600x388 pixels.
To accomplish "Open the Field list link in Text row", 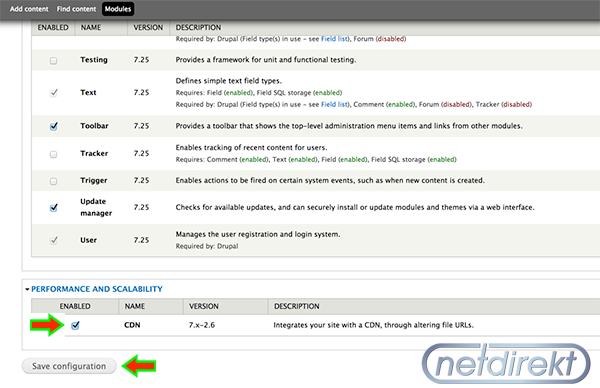I will (334, 104).
